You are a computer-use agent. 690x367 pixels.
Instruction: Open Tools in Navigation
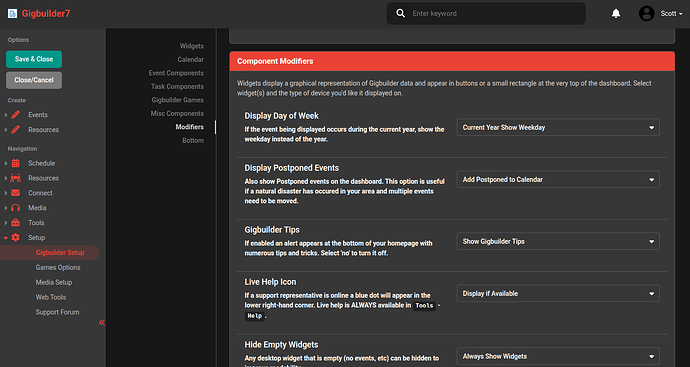coord(36,223)
